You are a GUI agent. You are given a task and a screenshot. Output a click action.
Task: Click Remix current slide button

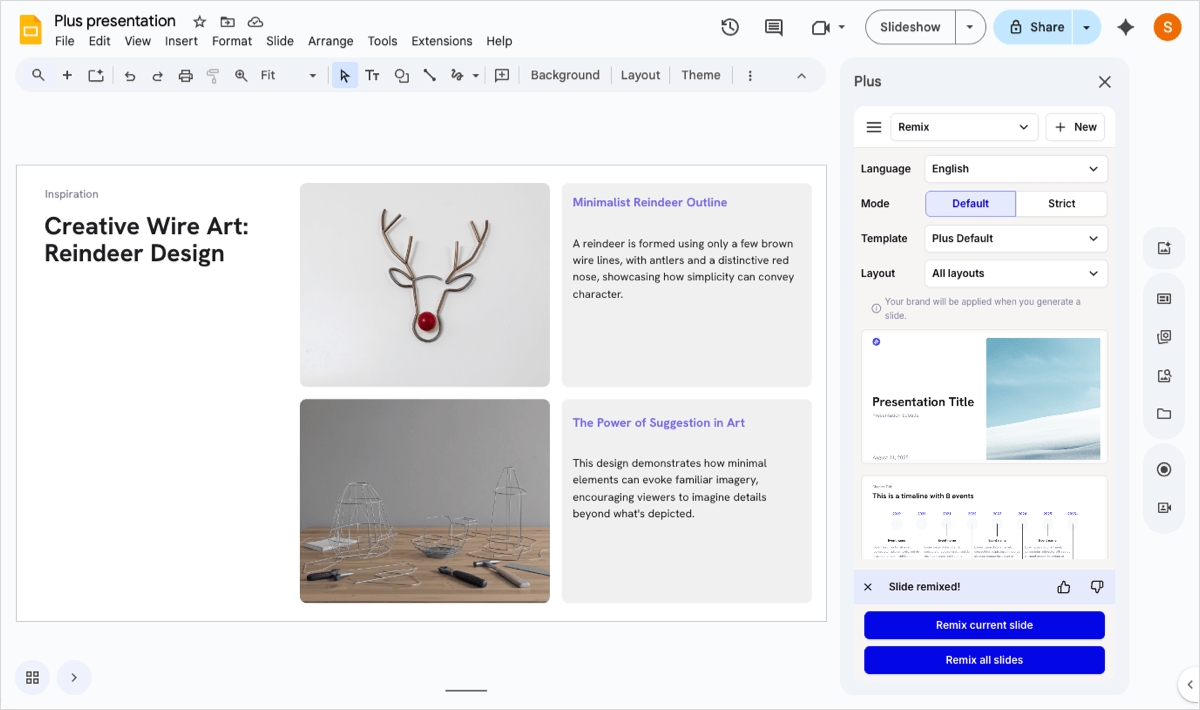click(x=984, y=625)
